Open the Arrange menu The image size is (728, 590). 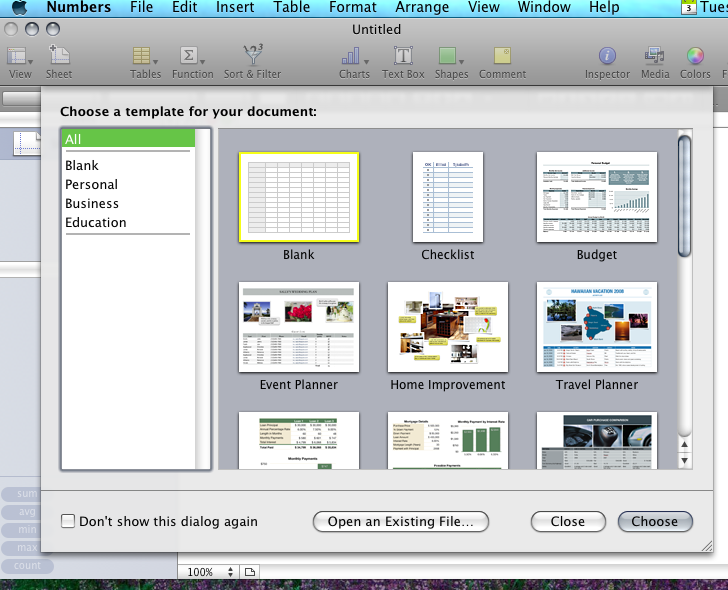(422, 7)
